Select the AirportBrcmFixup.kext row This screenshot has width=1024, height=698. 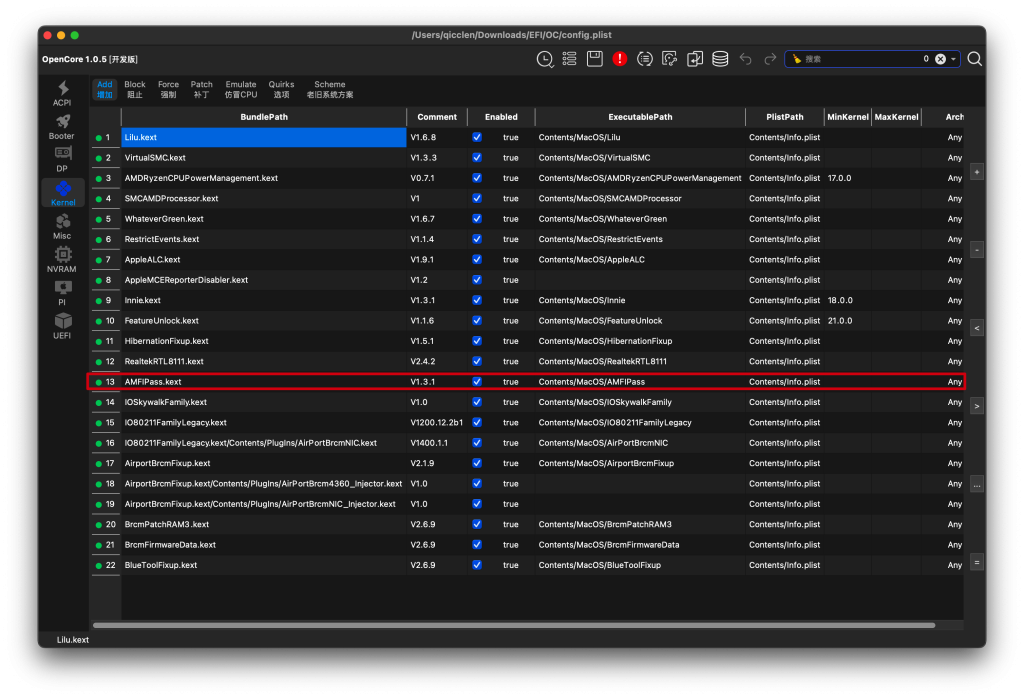[526, 463]
